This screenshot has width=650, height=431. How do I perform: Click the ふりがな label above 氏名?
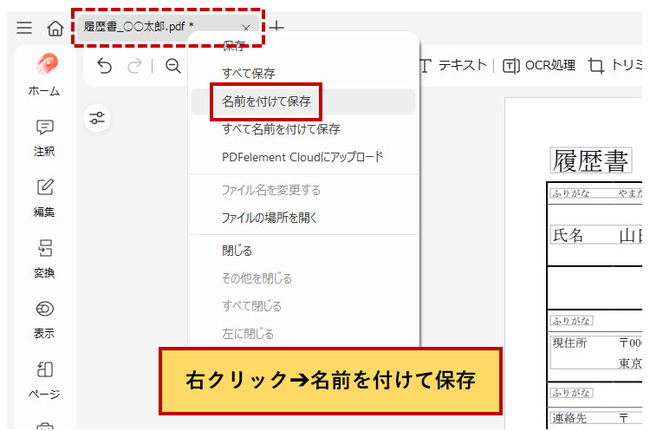coord(571,194)
